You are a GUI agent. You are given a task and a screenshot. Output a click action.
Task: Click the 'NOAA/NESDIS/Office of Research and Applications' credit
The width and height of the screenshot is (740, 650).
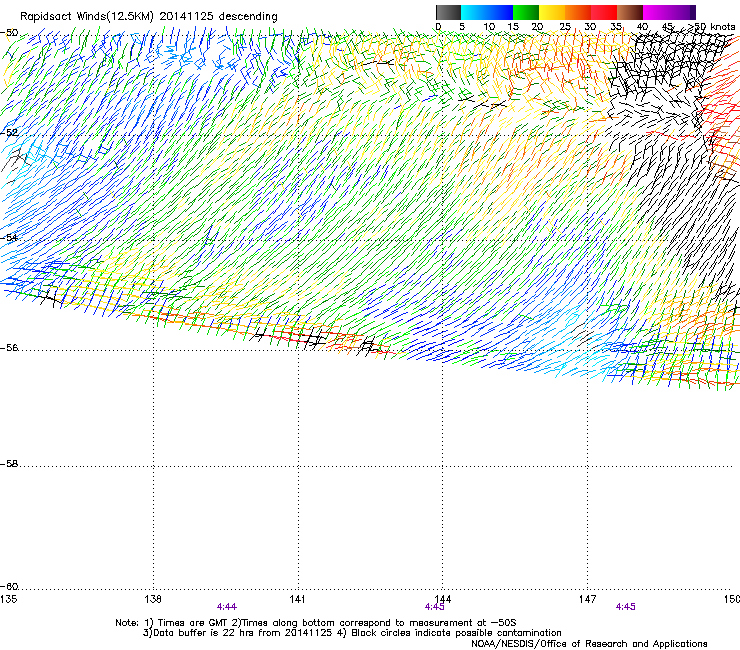pyautogui.click(x=589, y=644)
